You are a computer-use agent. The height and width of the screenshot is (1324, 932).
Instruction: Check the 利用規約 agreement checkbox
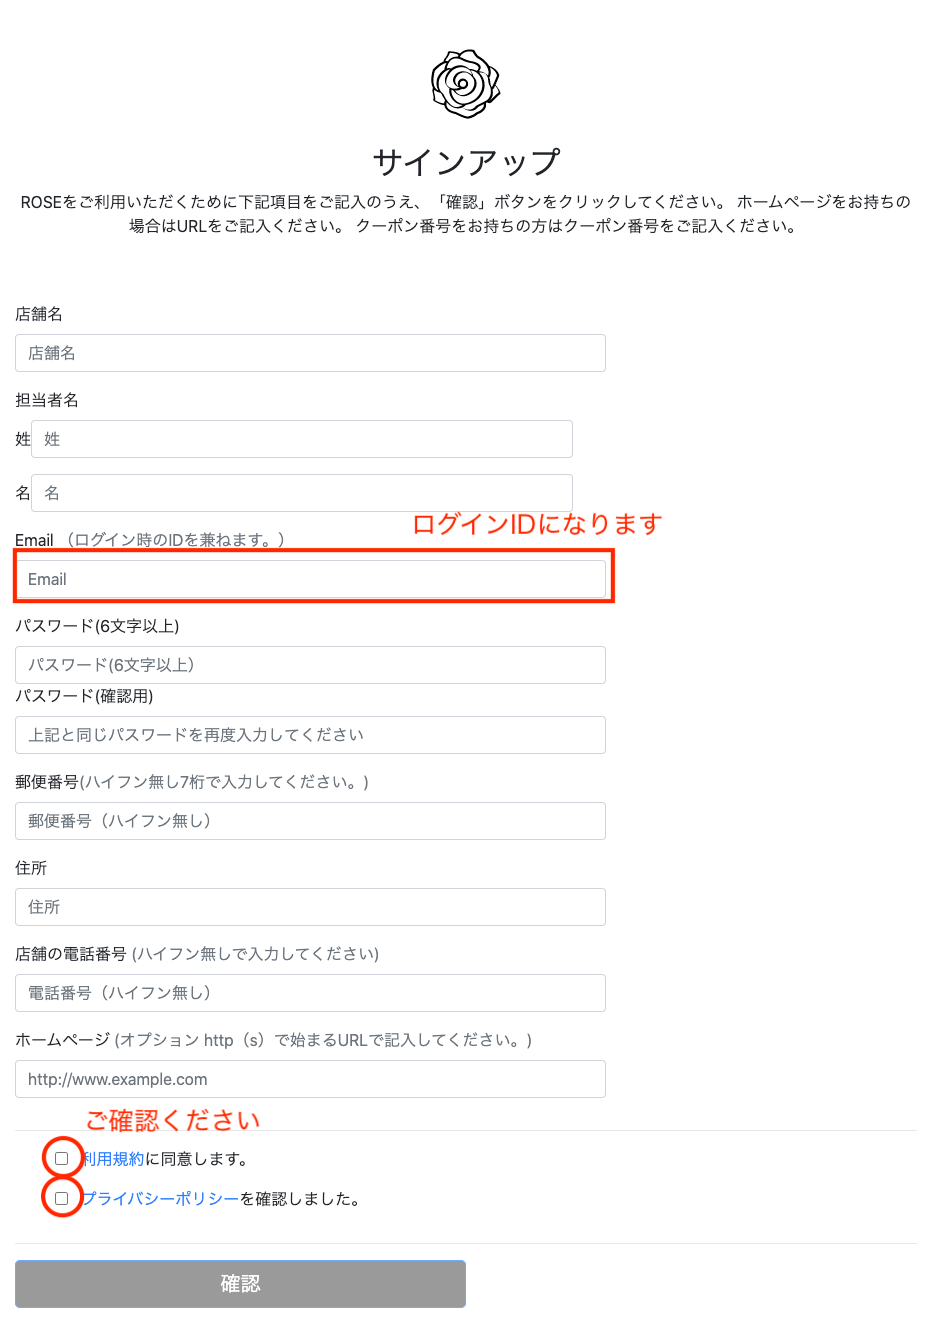pos(62,1159)
